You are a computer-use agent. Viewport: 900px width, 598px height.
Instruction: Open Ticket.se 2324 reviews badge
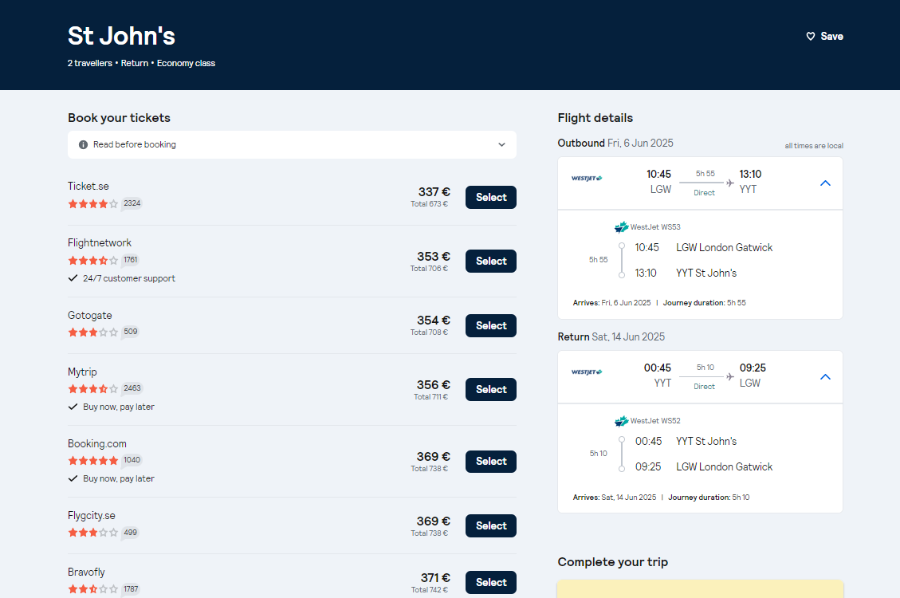132,203
